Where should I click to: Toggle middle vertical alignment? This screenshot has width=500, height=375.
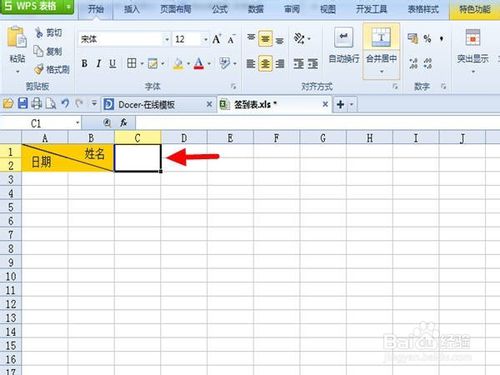[x=265, y=39]
